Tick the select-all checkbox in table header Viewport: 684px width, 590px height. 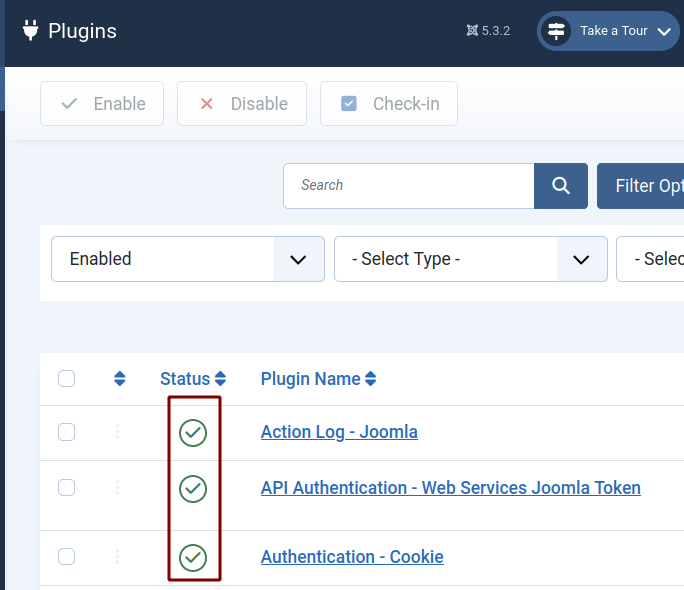click(x=66, y=379)
